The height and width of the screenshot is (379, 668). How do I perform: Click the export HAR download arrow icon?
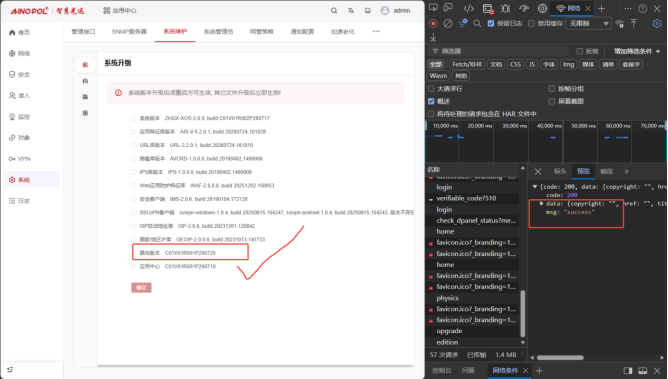coord(433,37)
